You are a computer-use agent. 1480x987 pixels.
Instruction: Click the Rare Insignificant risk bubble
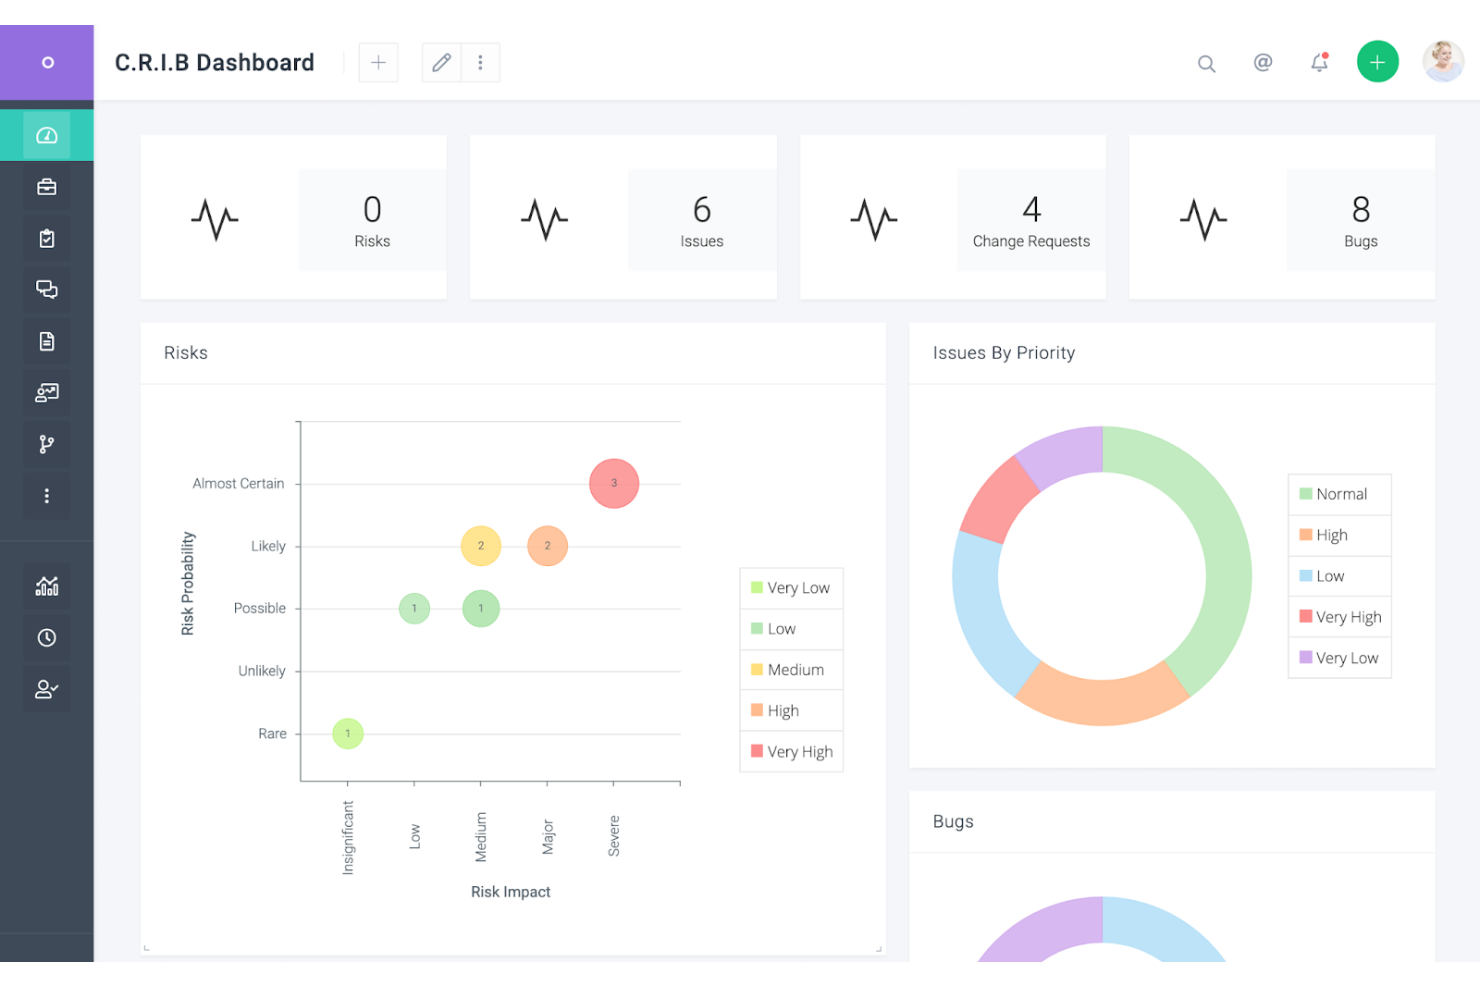point(348,734)
